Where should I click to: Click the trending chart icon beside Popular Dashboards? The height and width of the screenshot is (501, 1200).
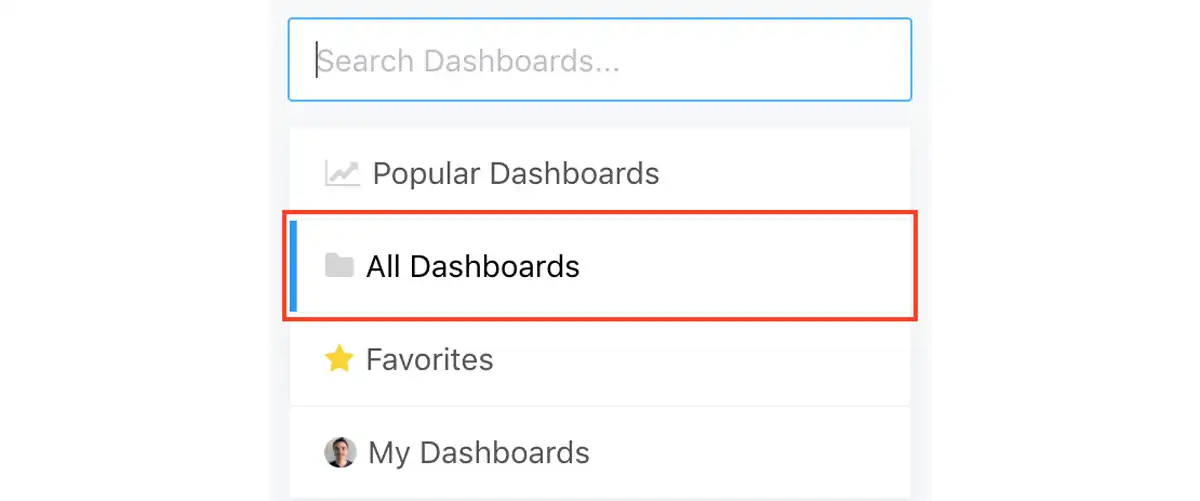pyautogui.click(x=342, y=174)
